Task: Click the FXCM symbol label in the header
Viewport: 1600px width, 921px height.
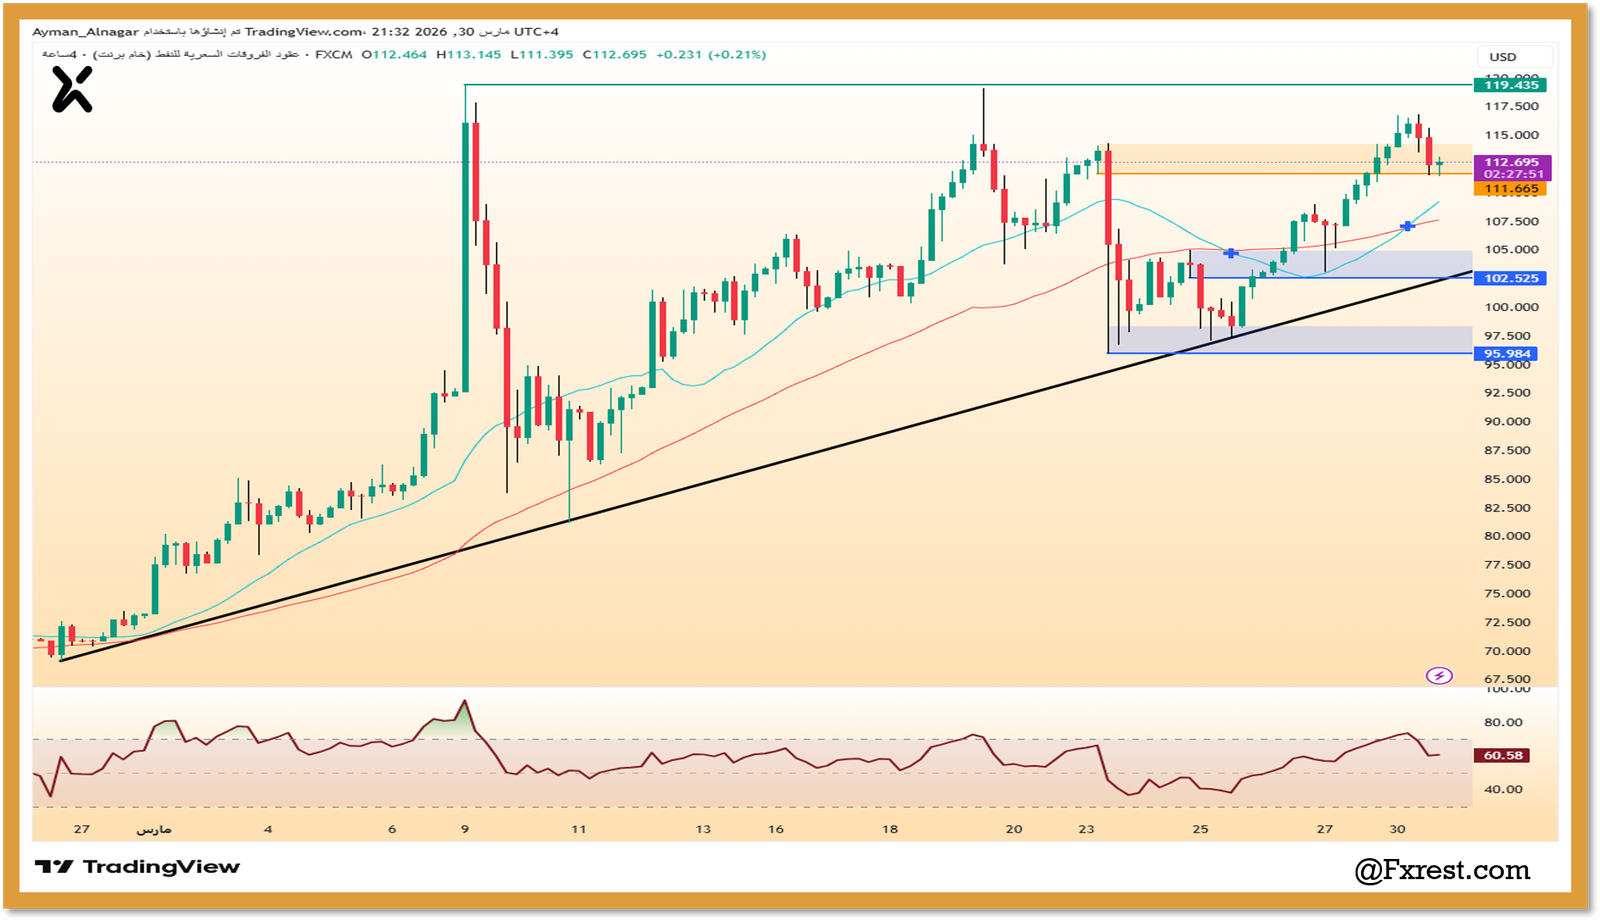Action: tap(333, 55)
